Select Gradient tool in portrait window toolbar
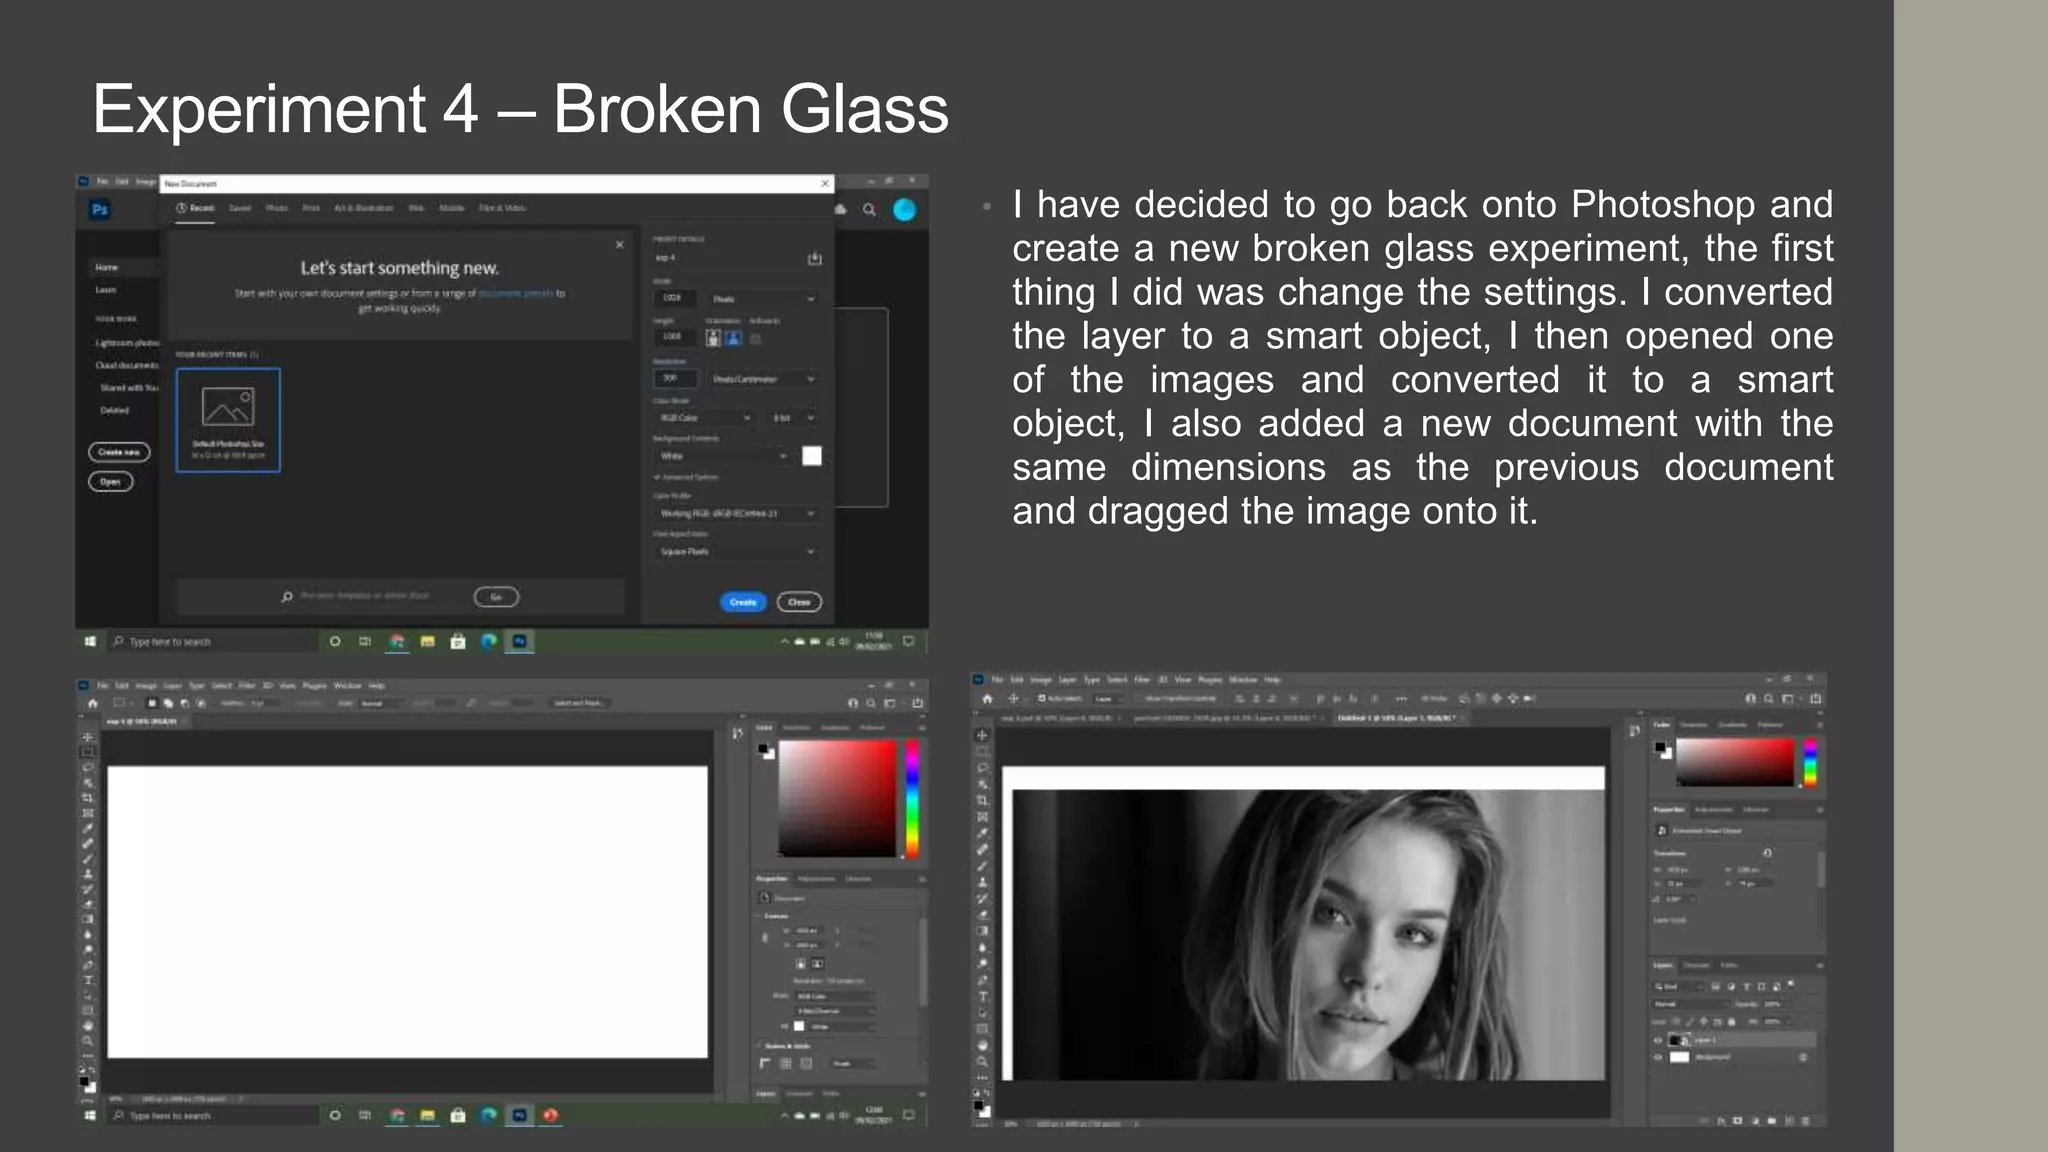This screenshot has height=1152, width=2048. coord(982,931)
